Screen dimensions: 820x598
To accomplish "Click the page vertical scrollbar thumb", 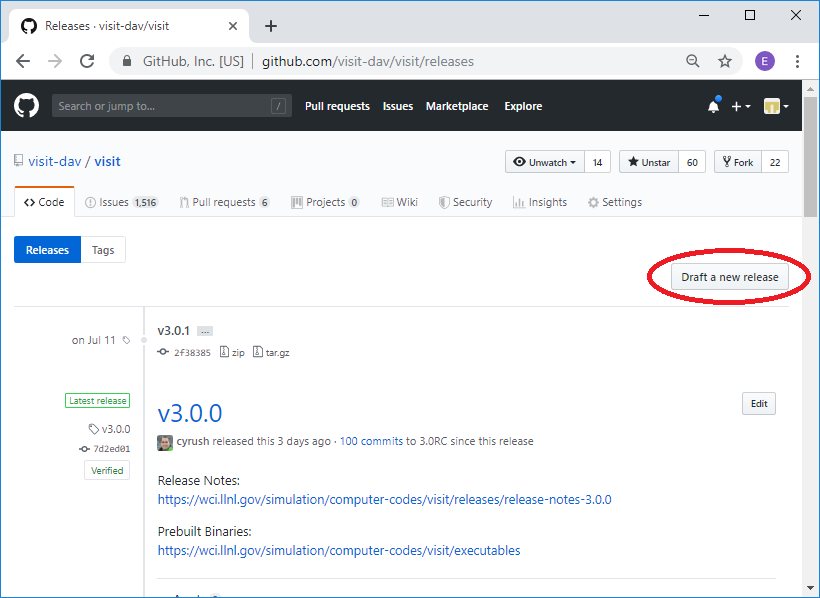I will [x=811, y=156].
